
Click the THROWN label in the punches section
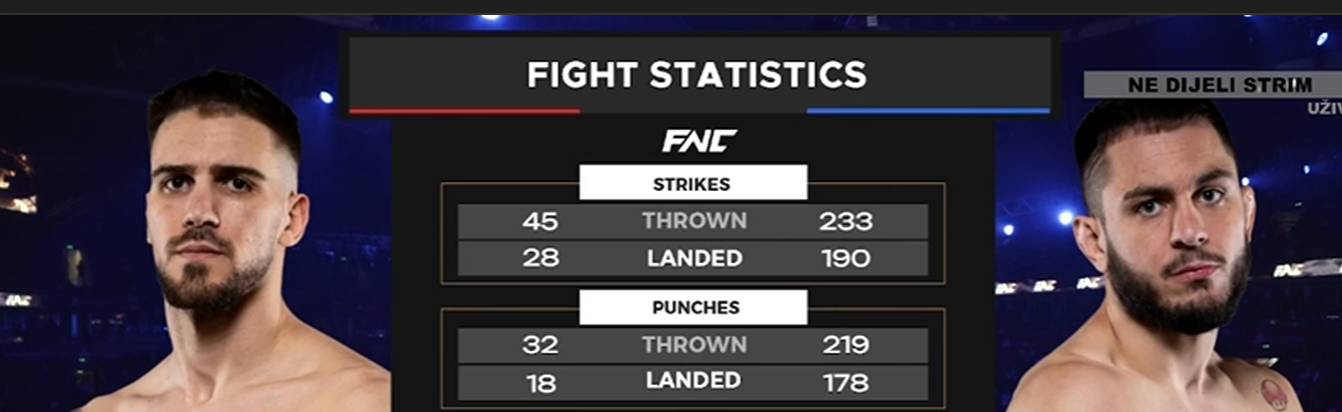click(x=694, y=345)
